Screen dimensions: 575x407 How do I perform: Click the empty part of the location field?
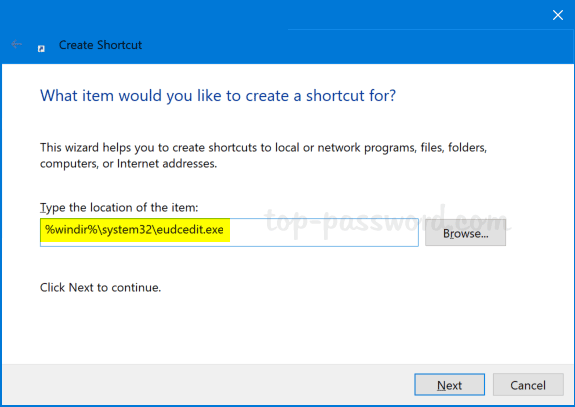323,232
